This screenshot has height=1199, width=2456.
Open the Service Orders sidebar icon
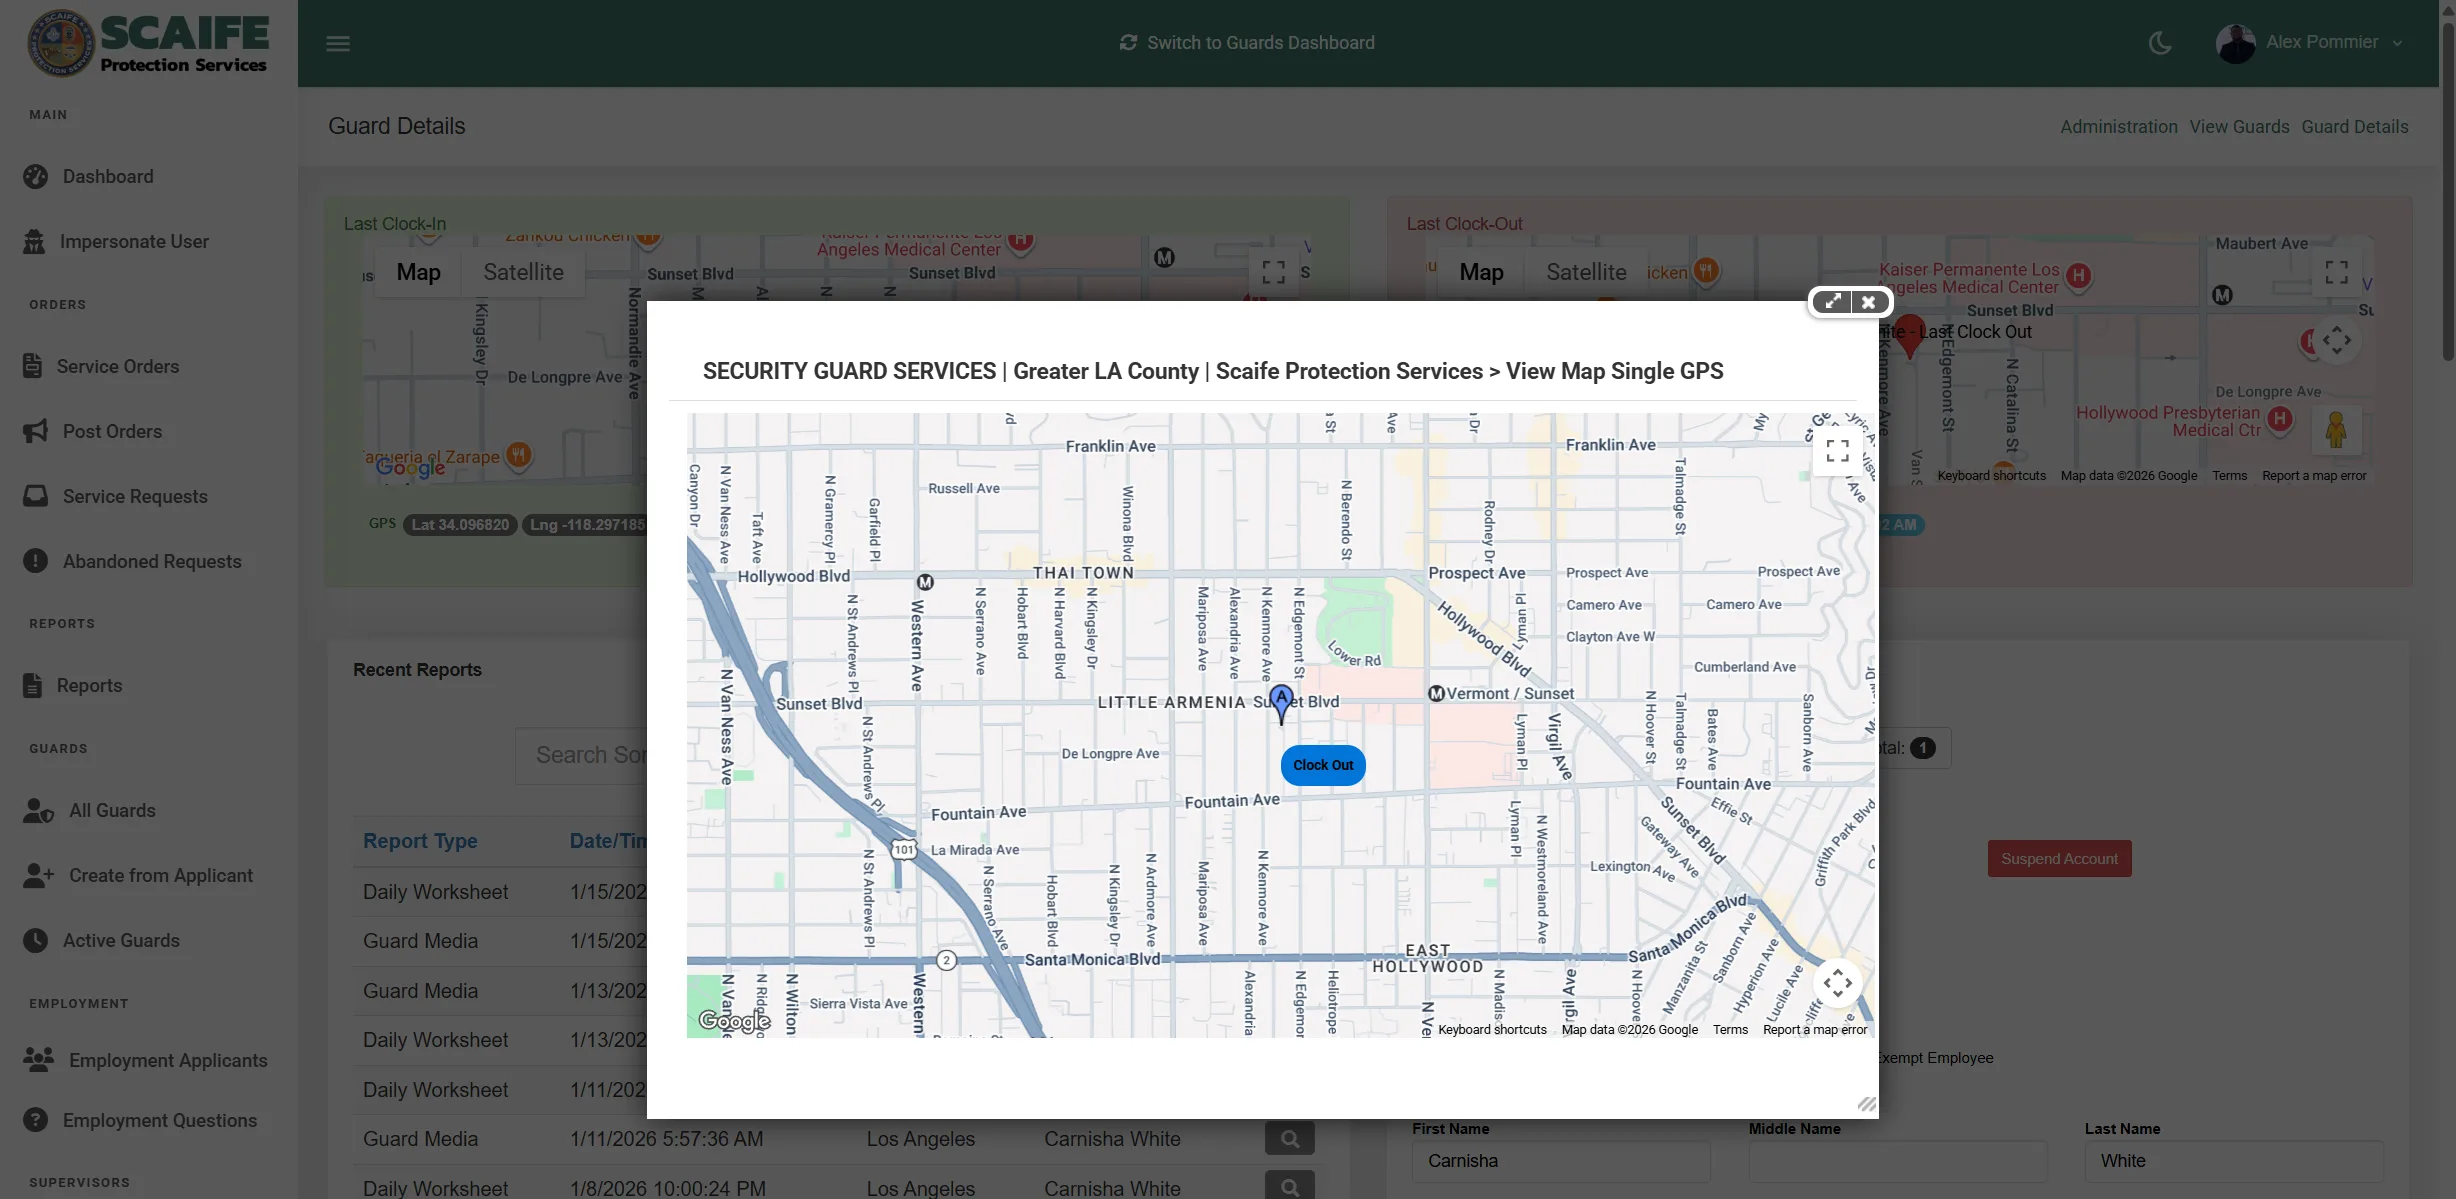[33, 367]
